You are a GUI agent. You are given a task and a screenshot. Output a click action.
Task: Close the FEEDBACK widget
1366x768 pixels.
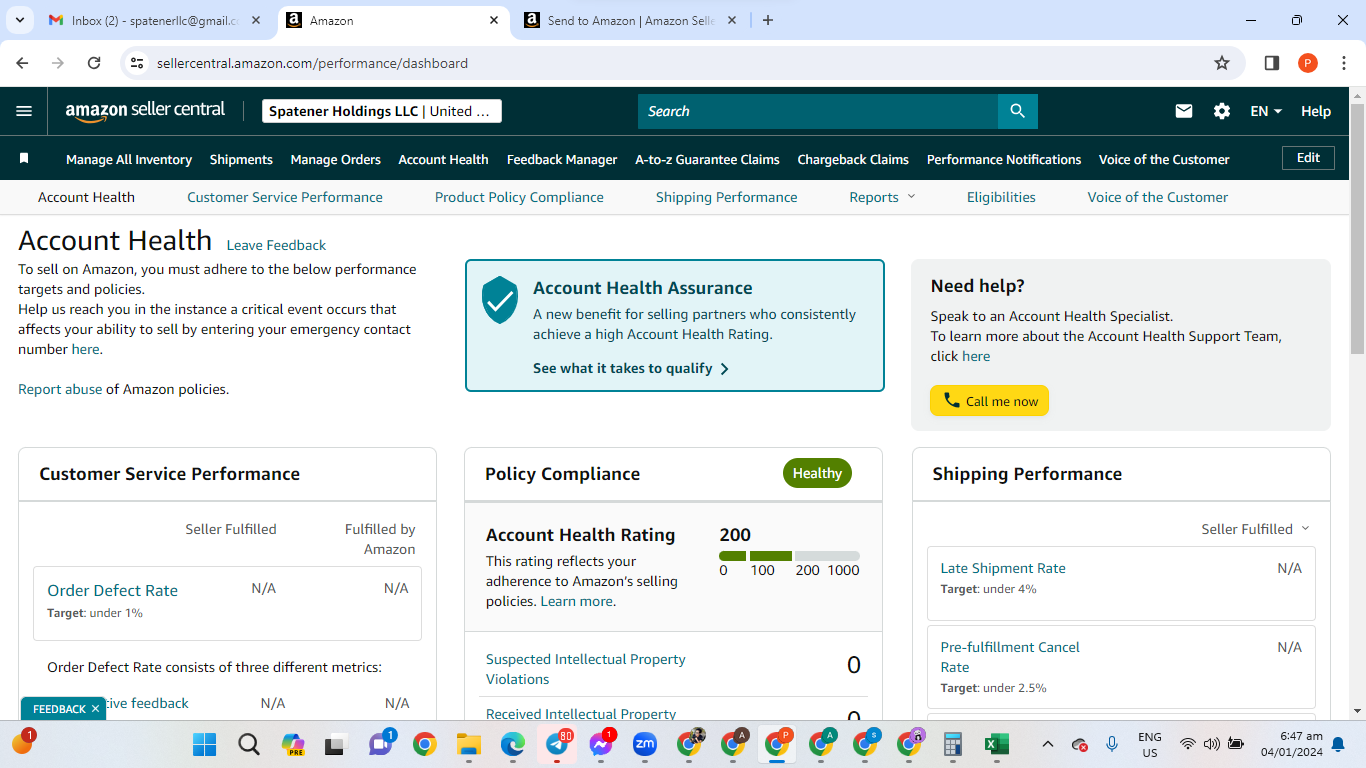pyautogui.click(x=95, y=709)
